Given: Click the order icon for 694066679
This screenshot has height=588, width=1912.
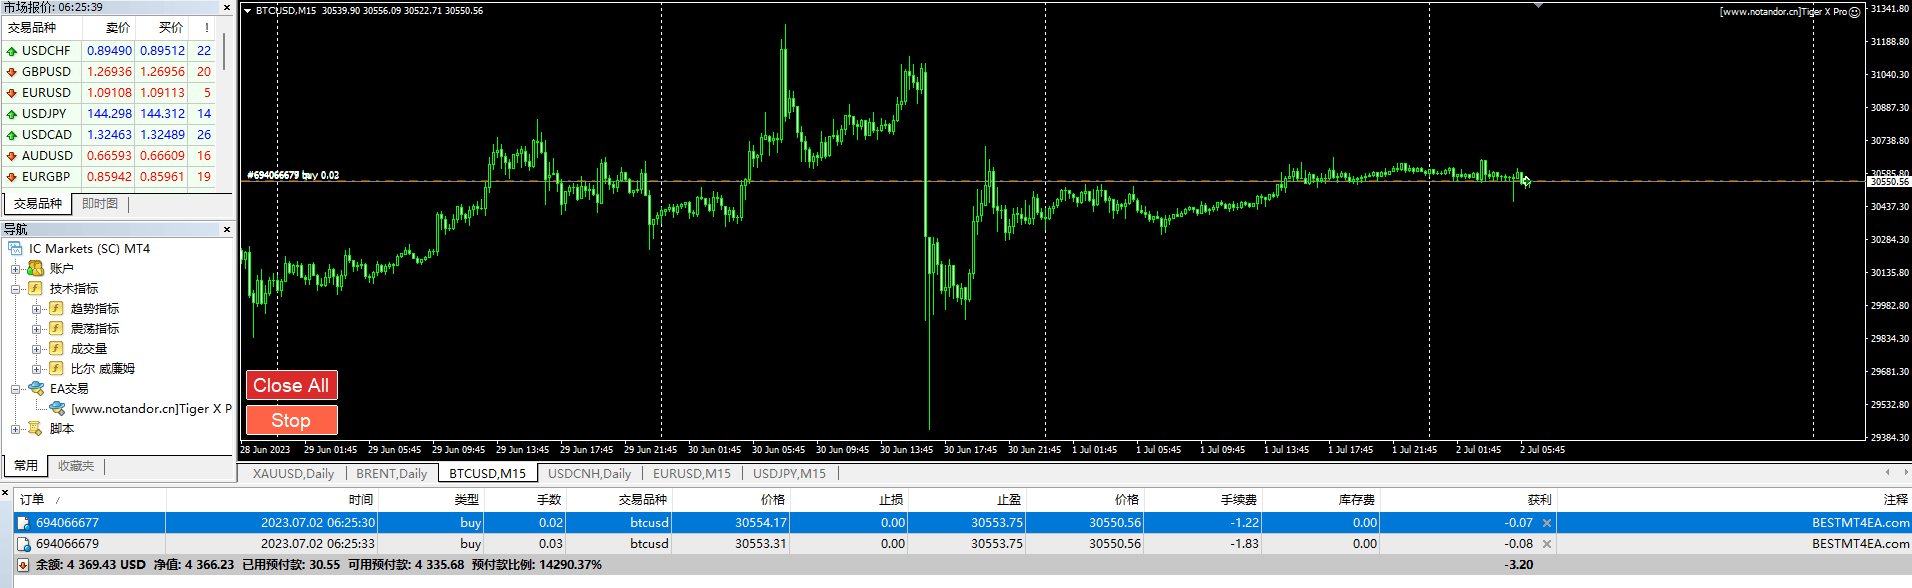Looking at the screenshot, I should (24, 544).
